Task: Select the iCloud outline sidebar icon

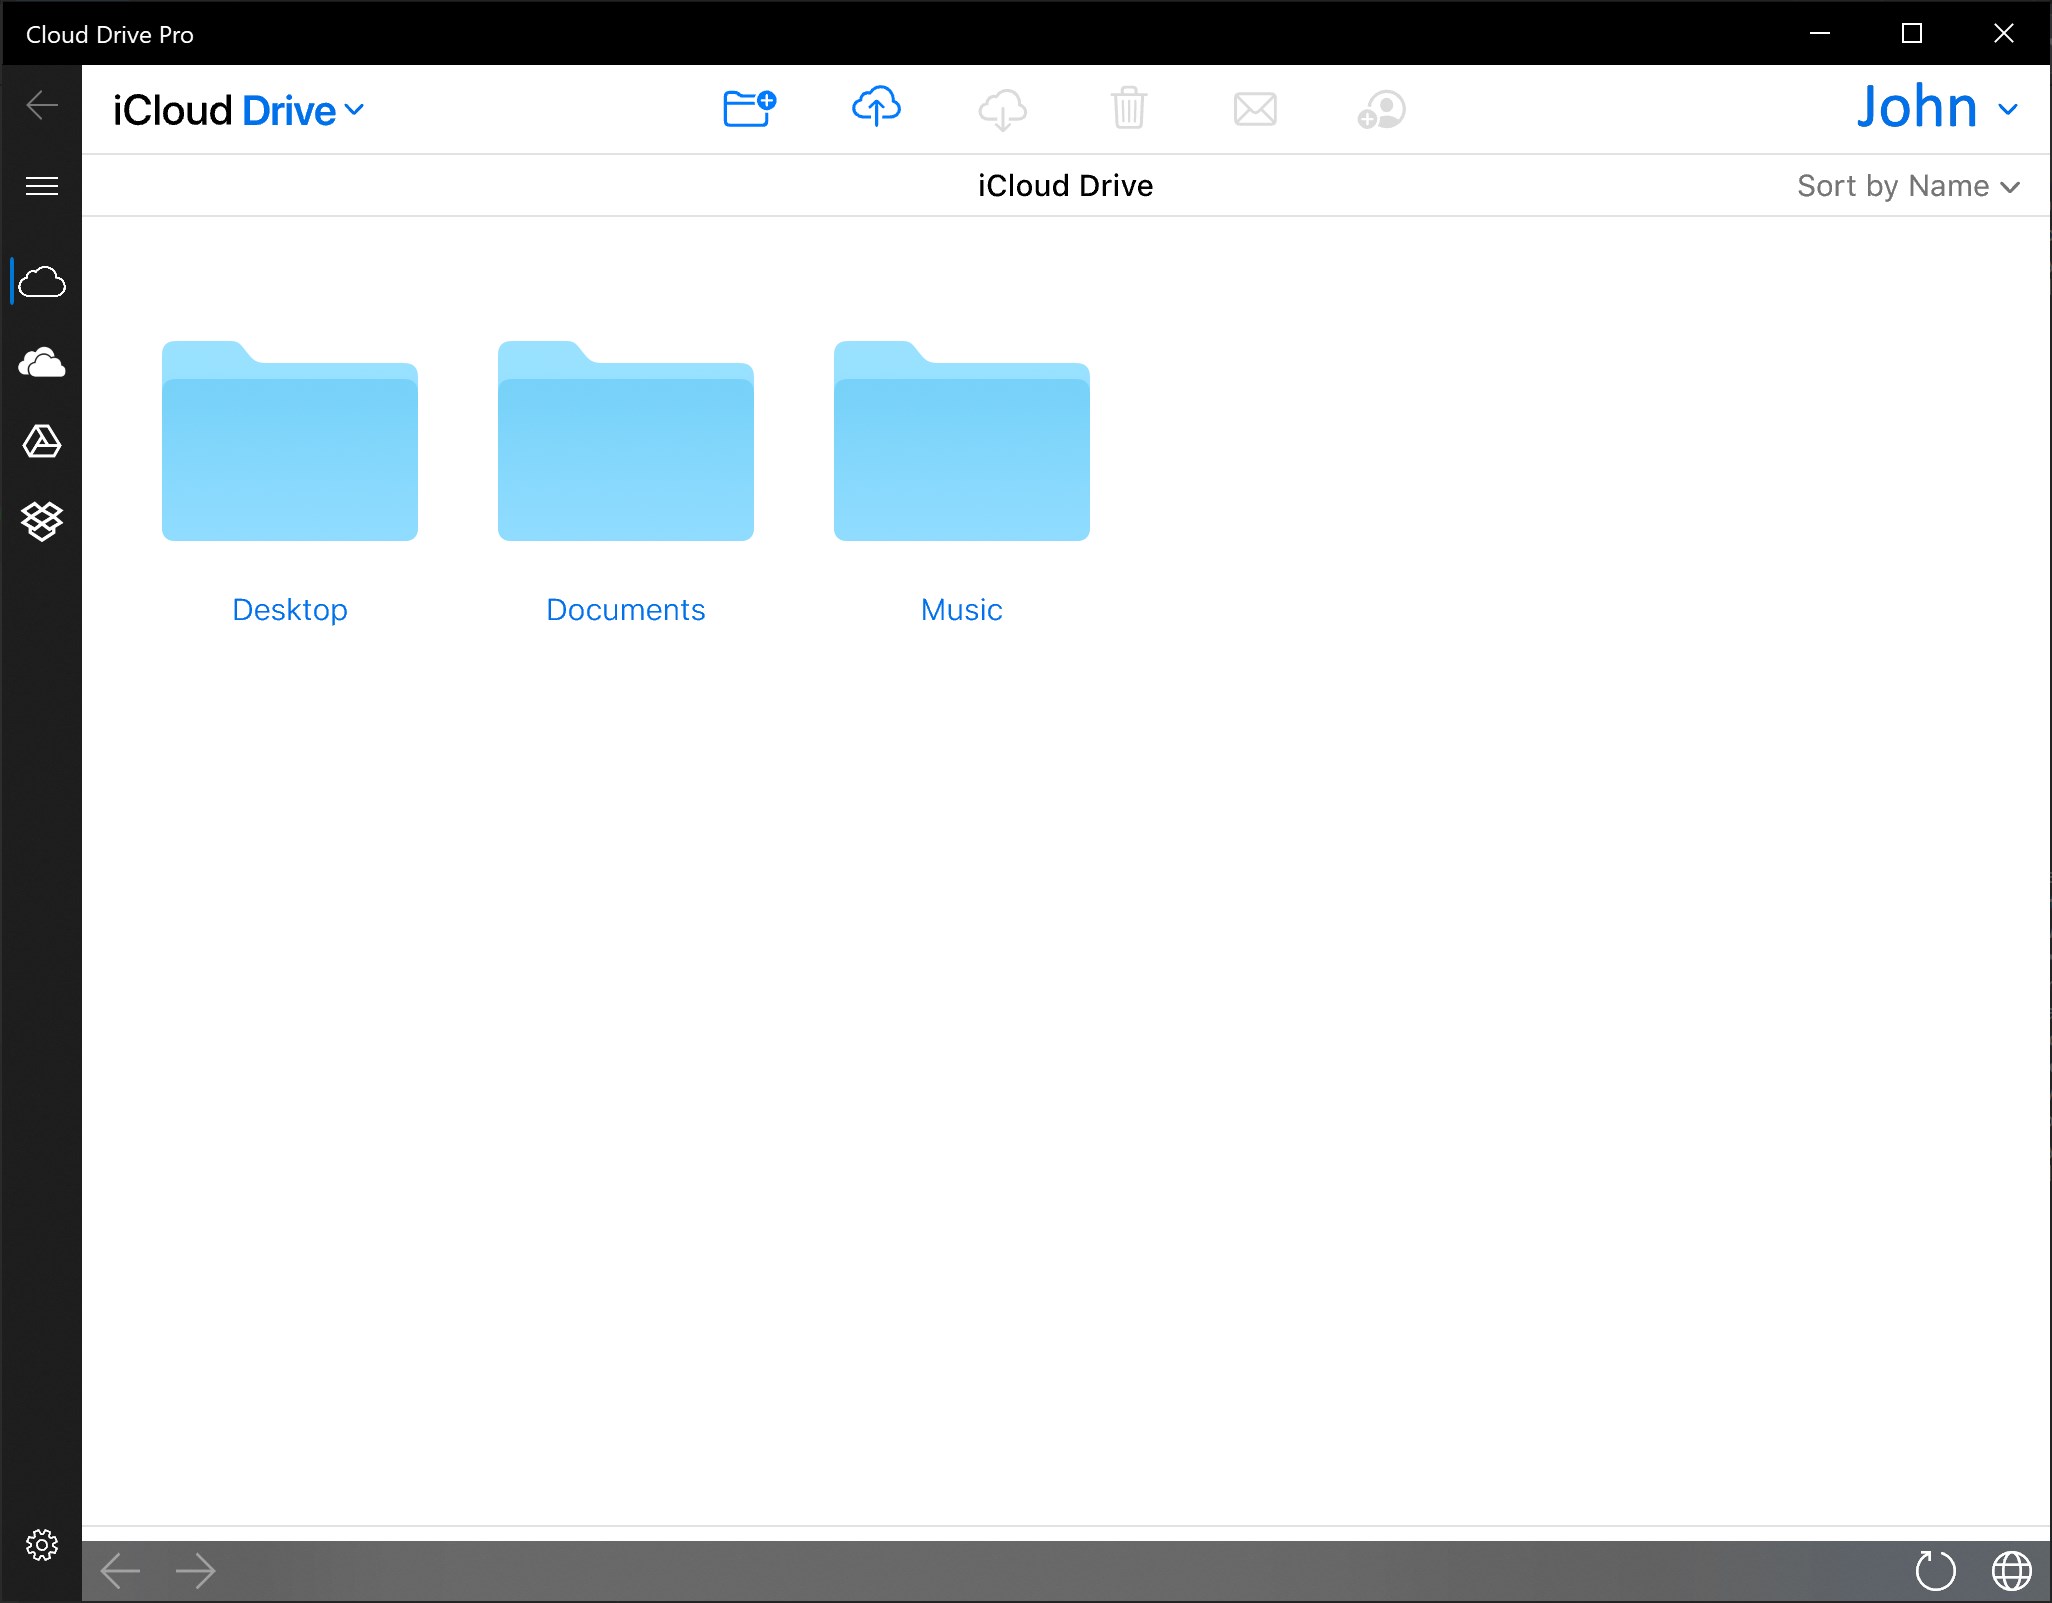Action: click(42, 282)
